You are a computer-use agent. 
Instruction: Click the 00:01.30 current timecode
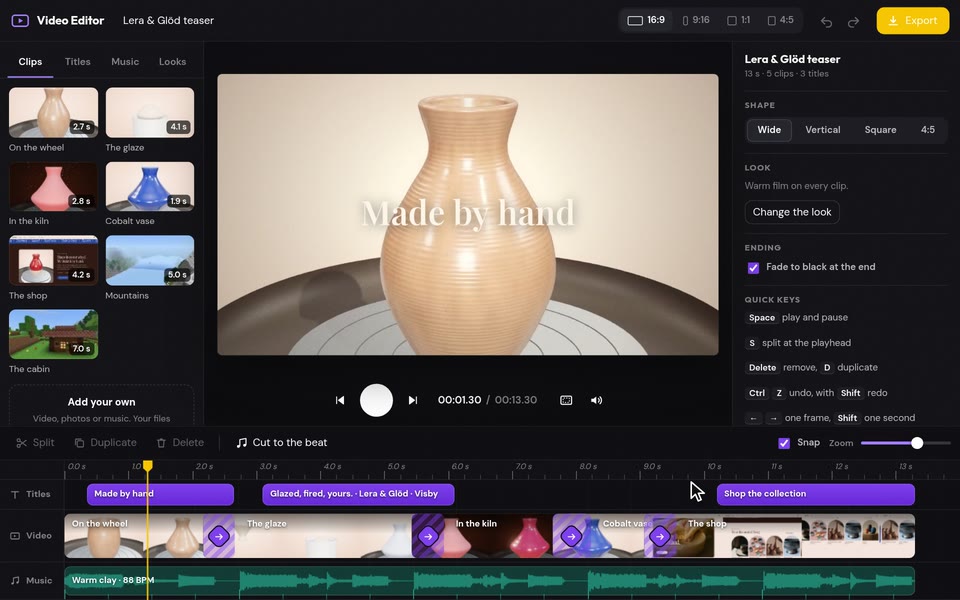coord(459,400)
